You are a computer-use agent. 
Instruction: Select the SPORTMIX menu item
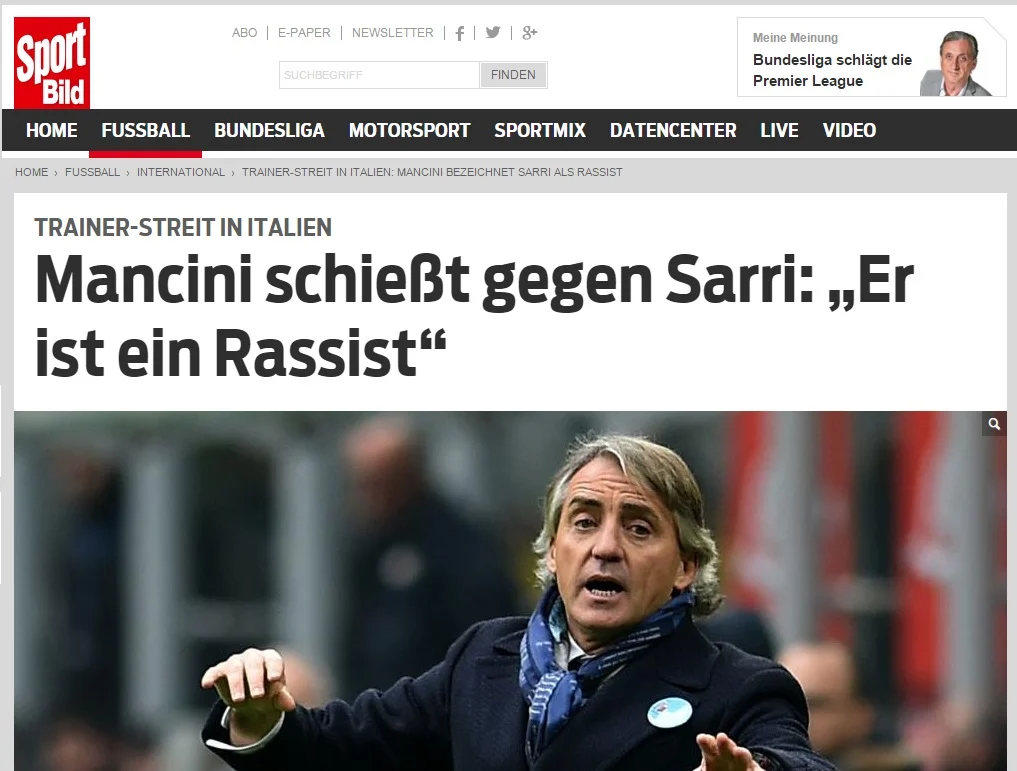point(540,130)
